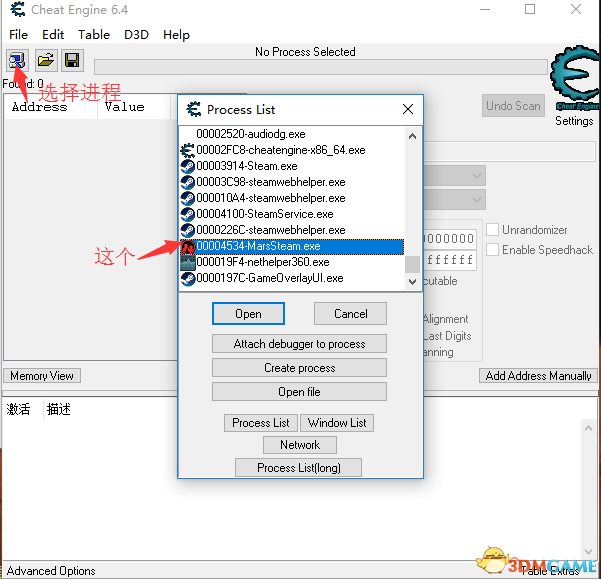Click the Open file button
601x579 pixels.
(299, 392)
